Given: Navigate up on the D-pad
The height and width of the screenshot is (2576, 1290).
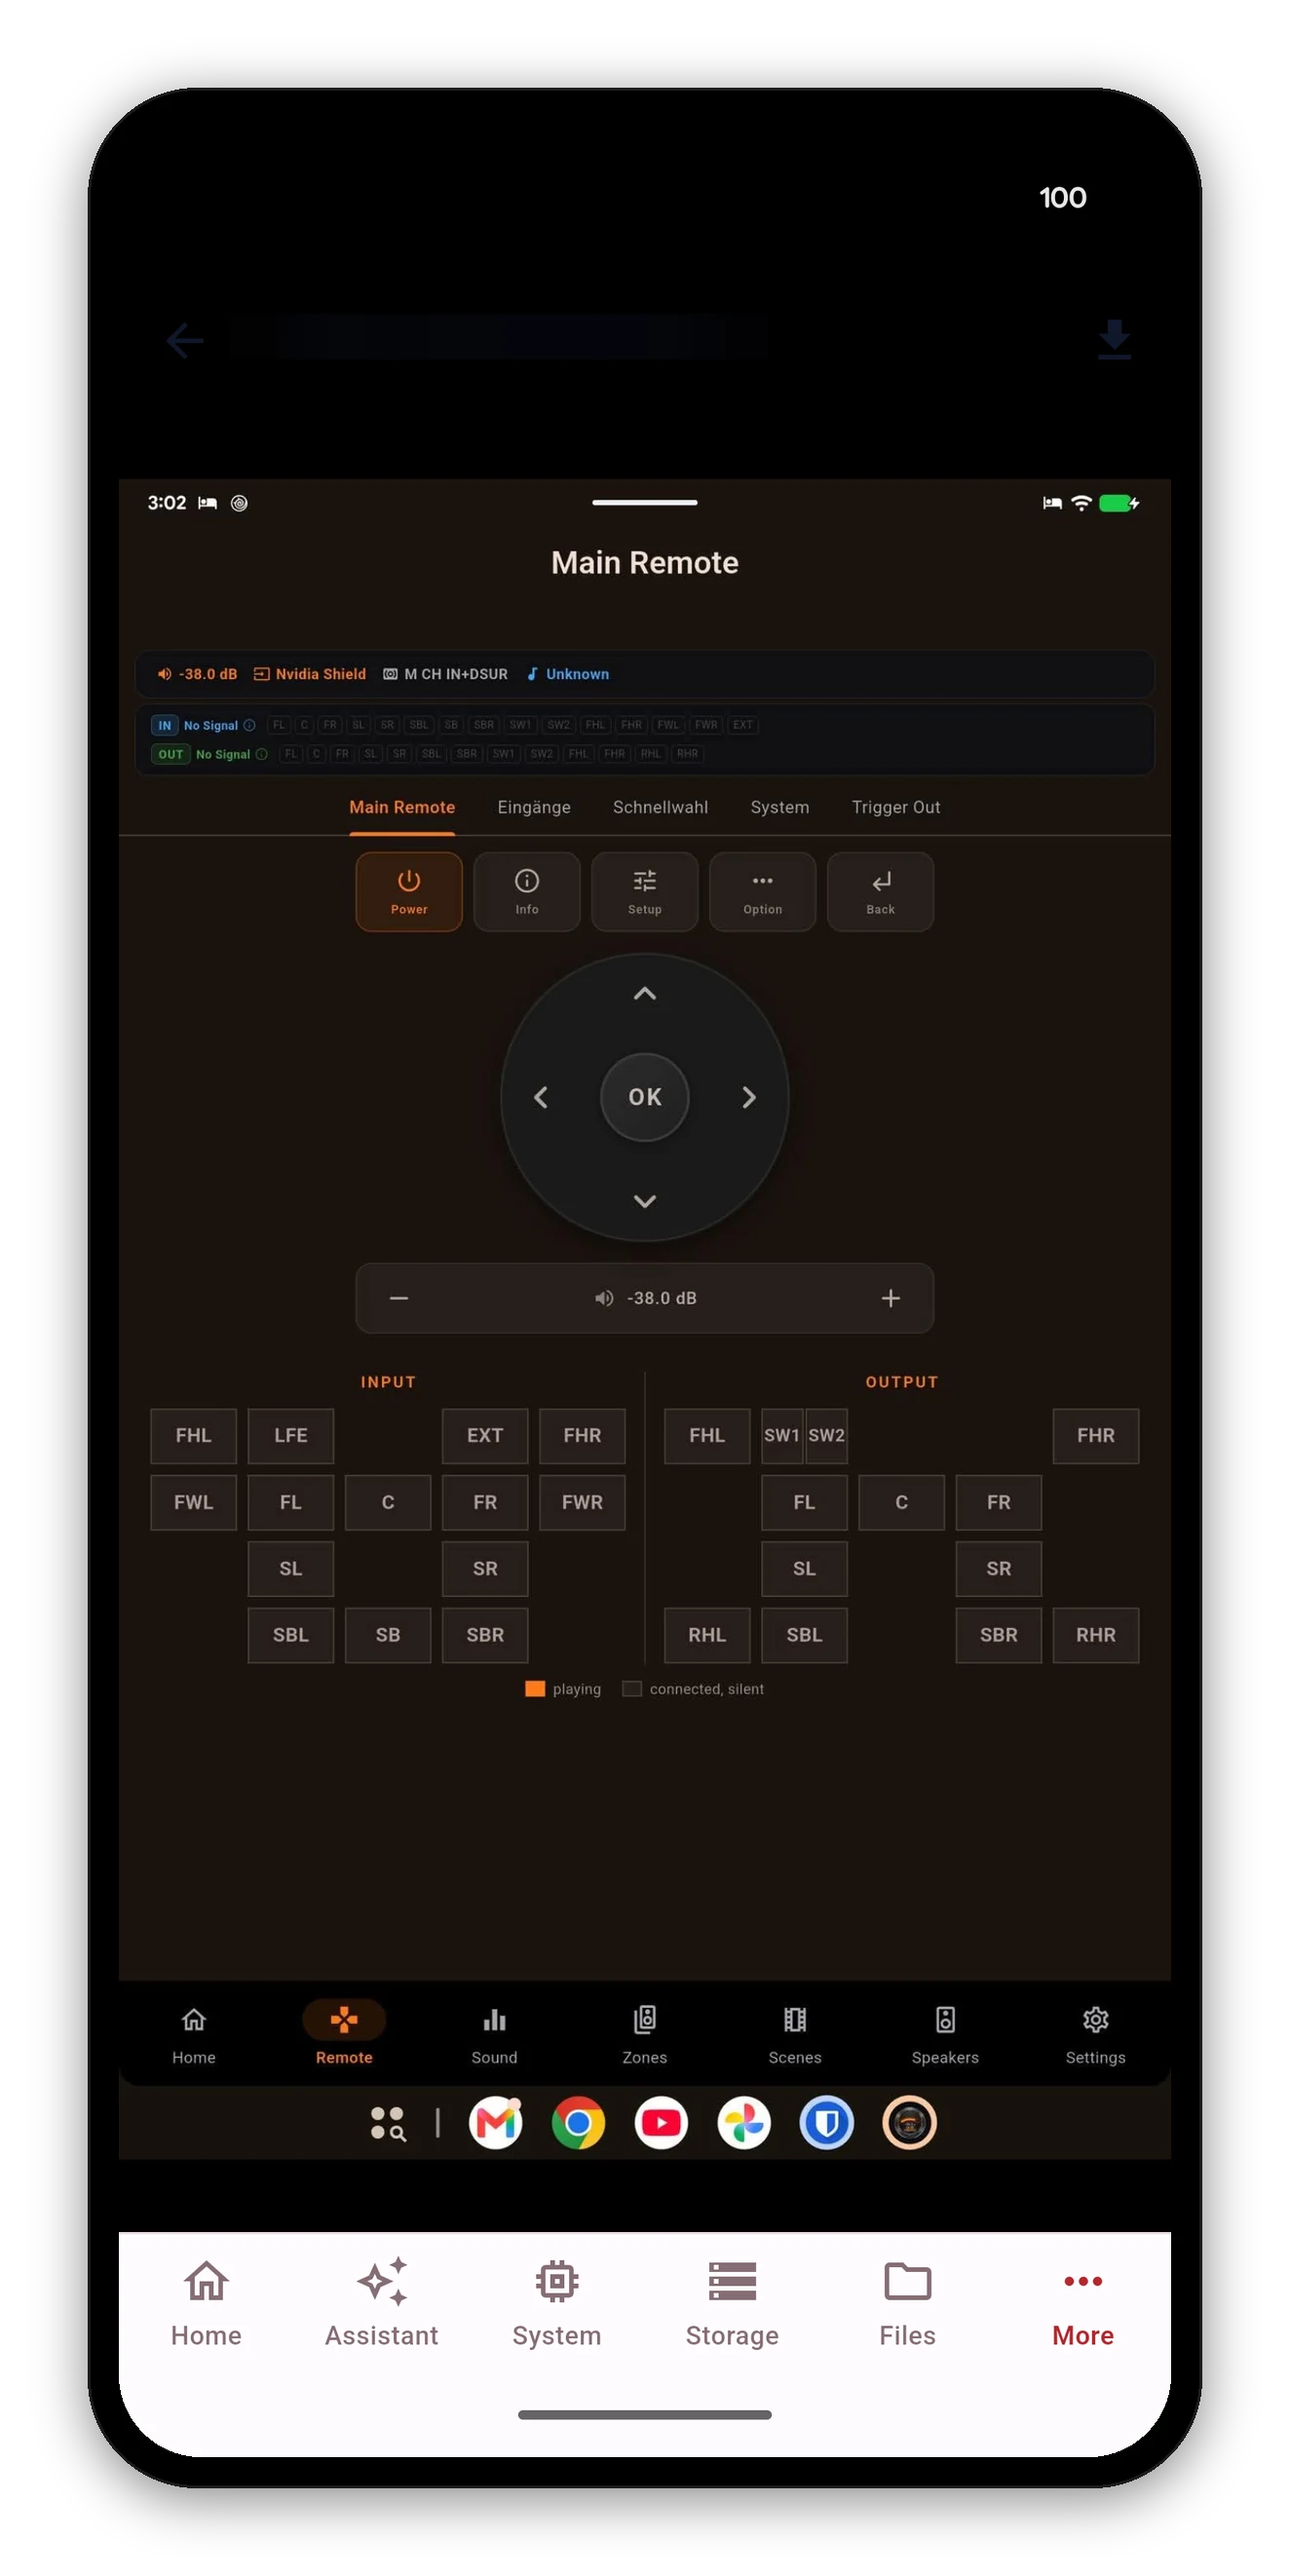Looking at the screenshot, I should 645,993.
